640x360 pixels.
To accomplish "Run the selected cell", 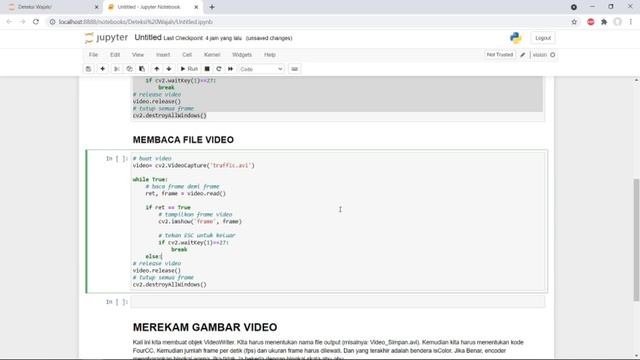I will pyautogui.click(x=189, y=69).
